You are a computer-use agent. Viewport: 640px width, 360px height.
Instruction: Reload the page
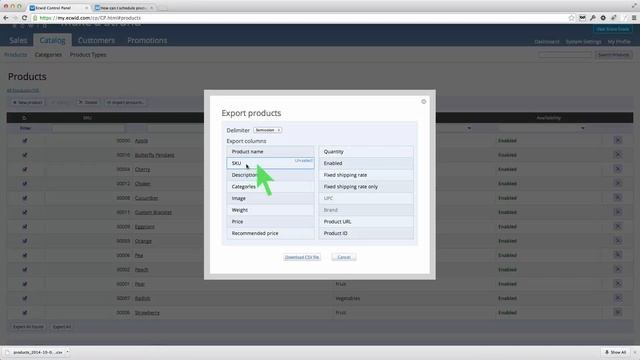pos(24,18)
